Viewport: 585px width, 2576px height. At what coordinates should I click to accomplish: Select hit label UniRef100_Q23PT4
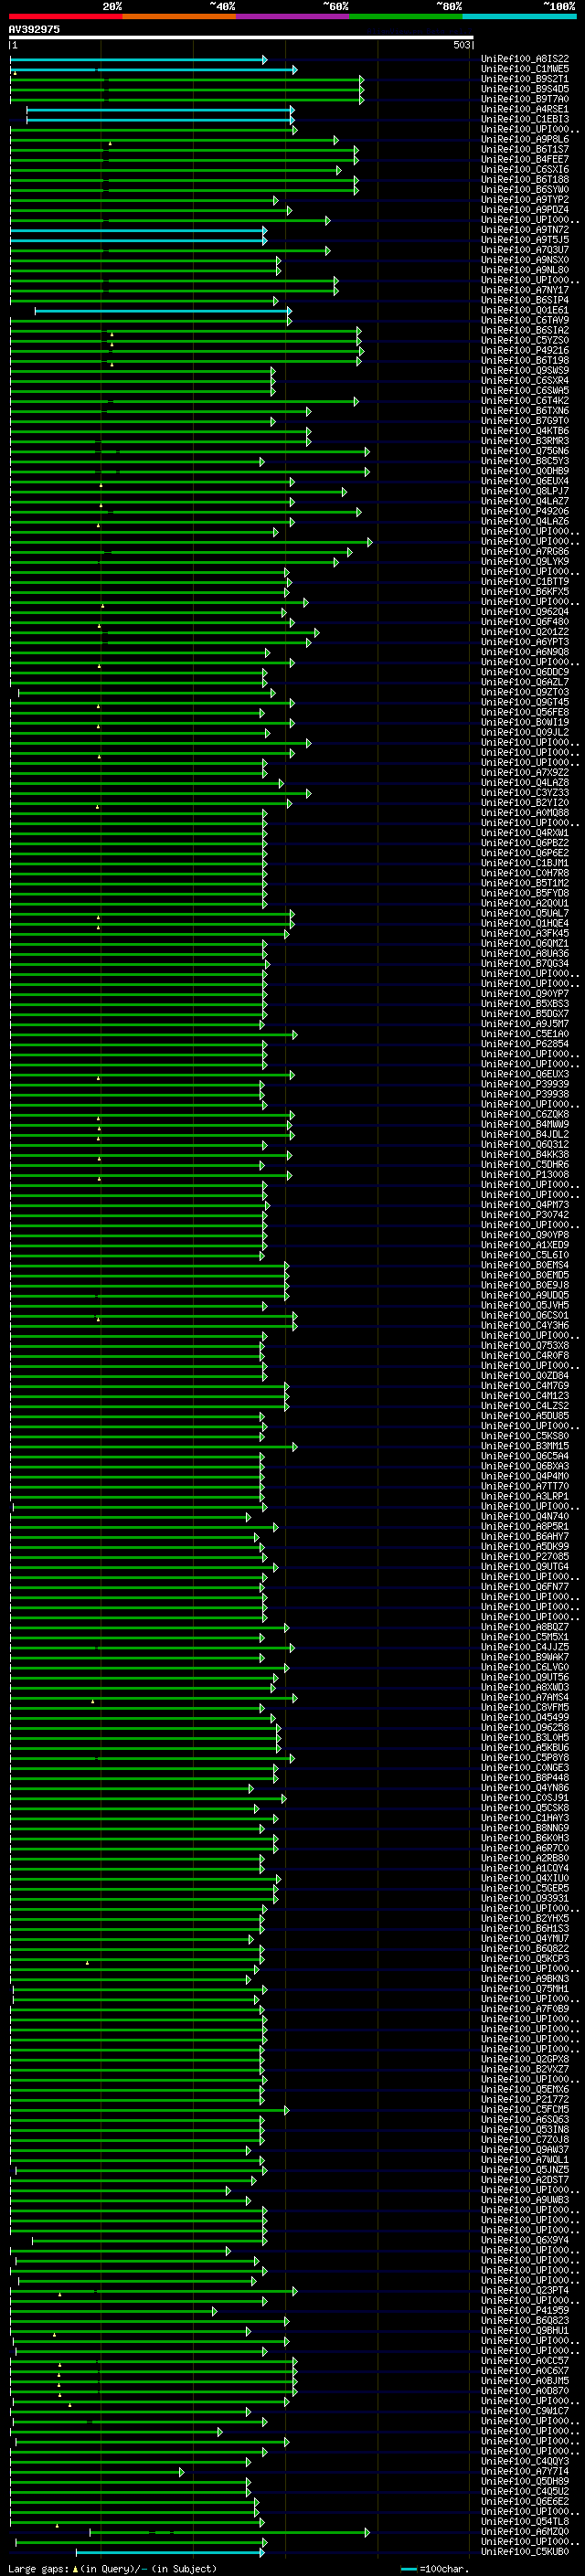[x=525, y=2291]
